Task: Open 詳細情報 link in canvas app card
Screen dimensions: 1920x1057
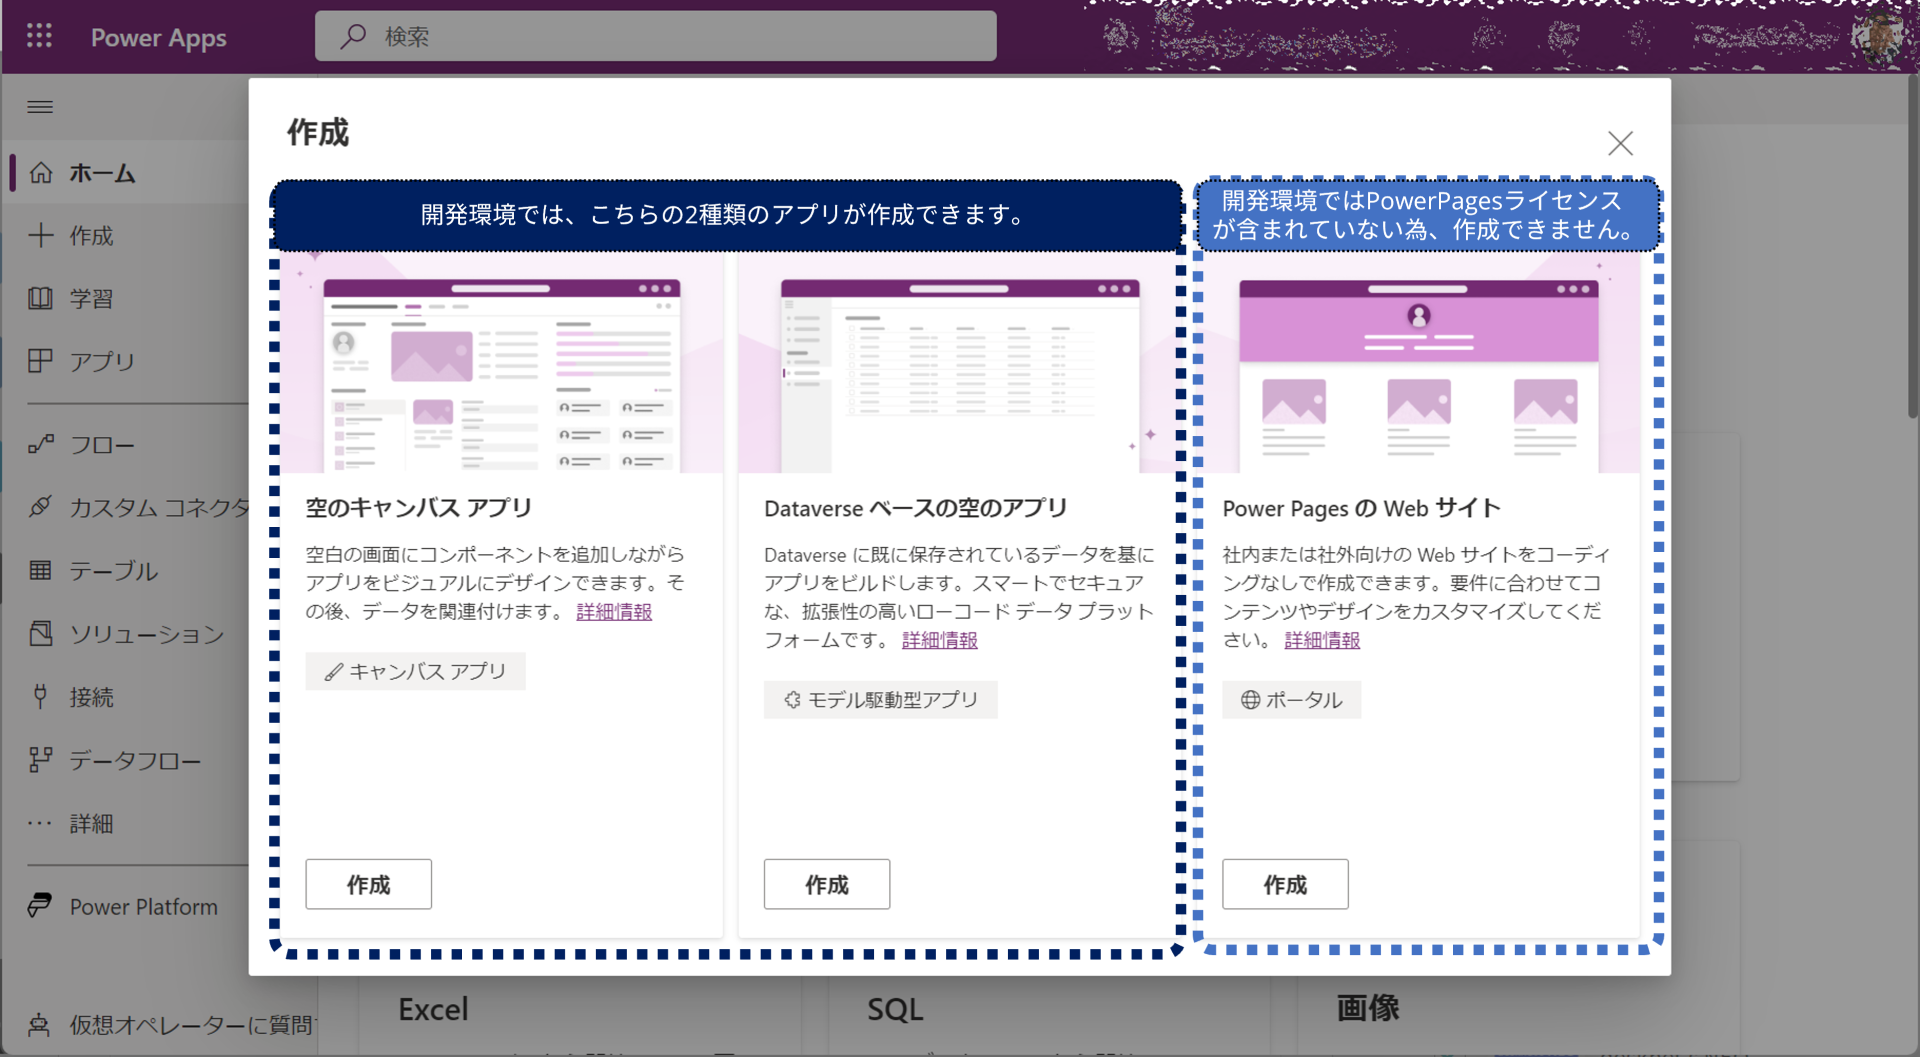Action: click(x=614, y=611)
